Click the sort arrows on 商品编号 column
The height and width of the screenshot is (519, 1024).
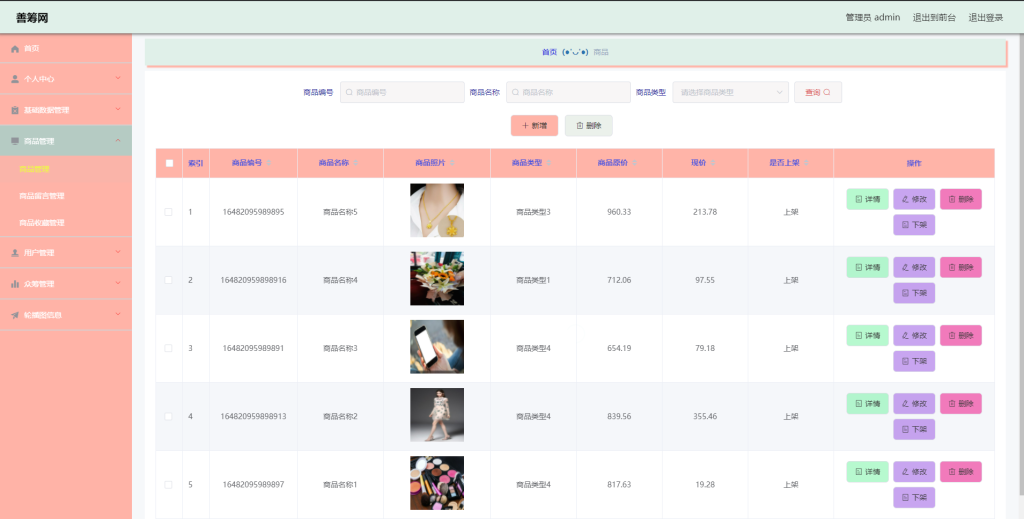point(269,163)
